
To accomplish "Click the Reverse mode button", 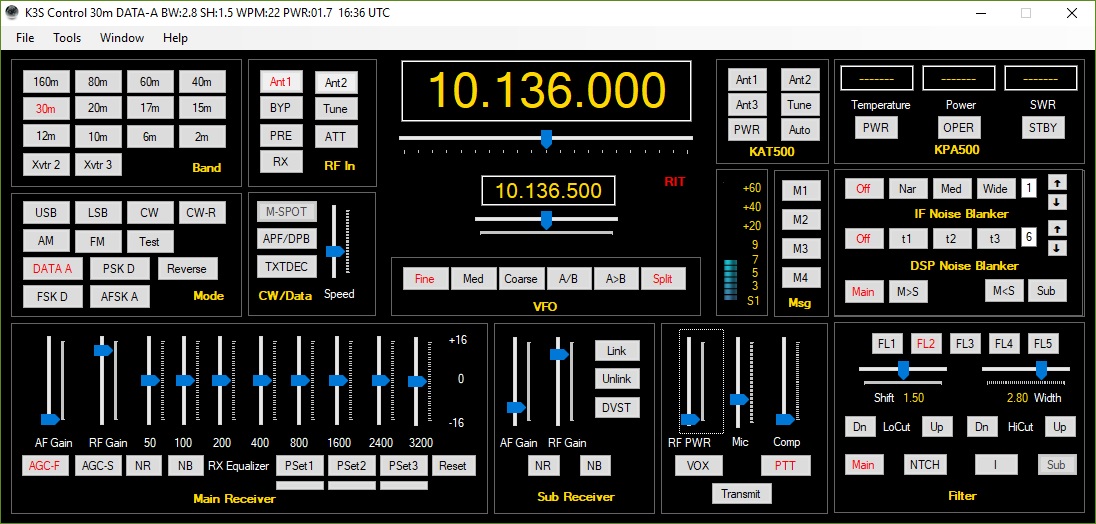I will tap(187, 269).
